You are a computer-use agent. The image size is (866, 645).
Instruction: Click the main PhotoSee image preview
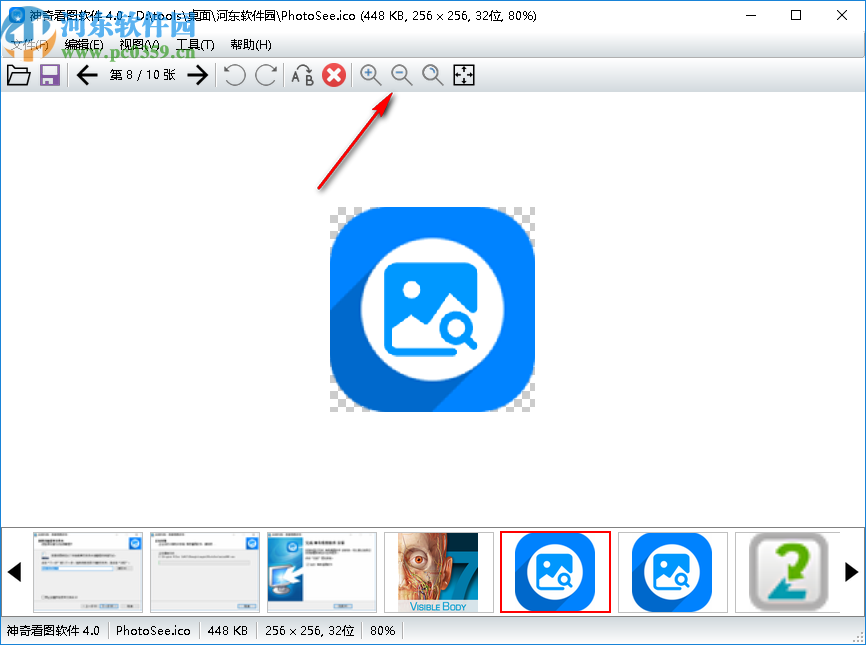(x=432, y=309)
